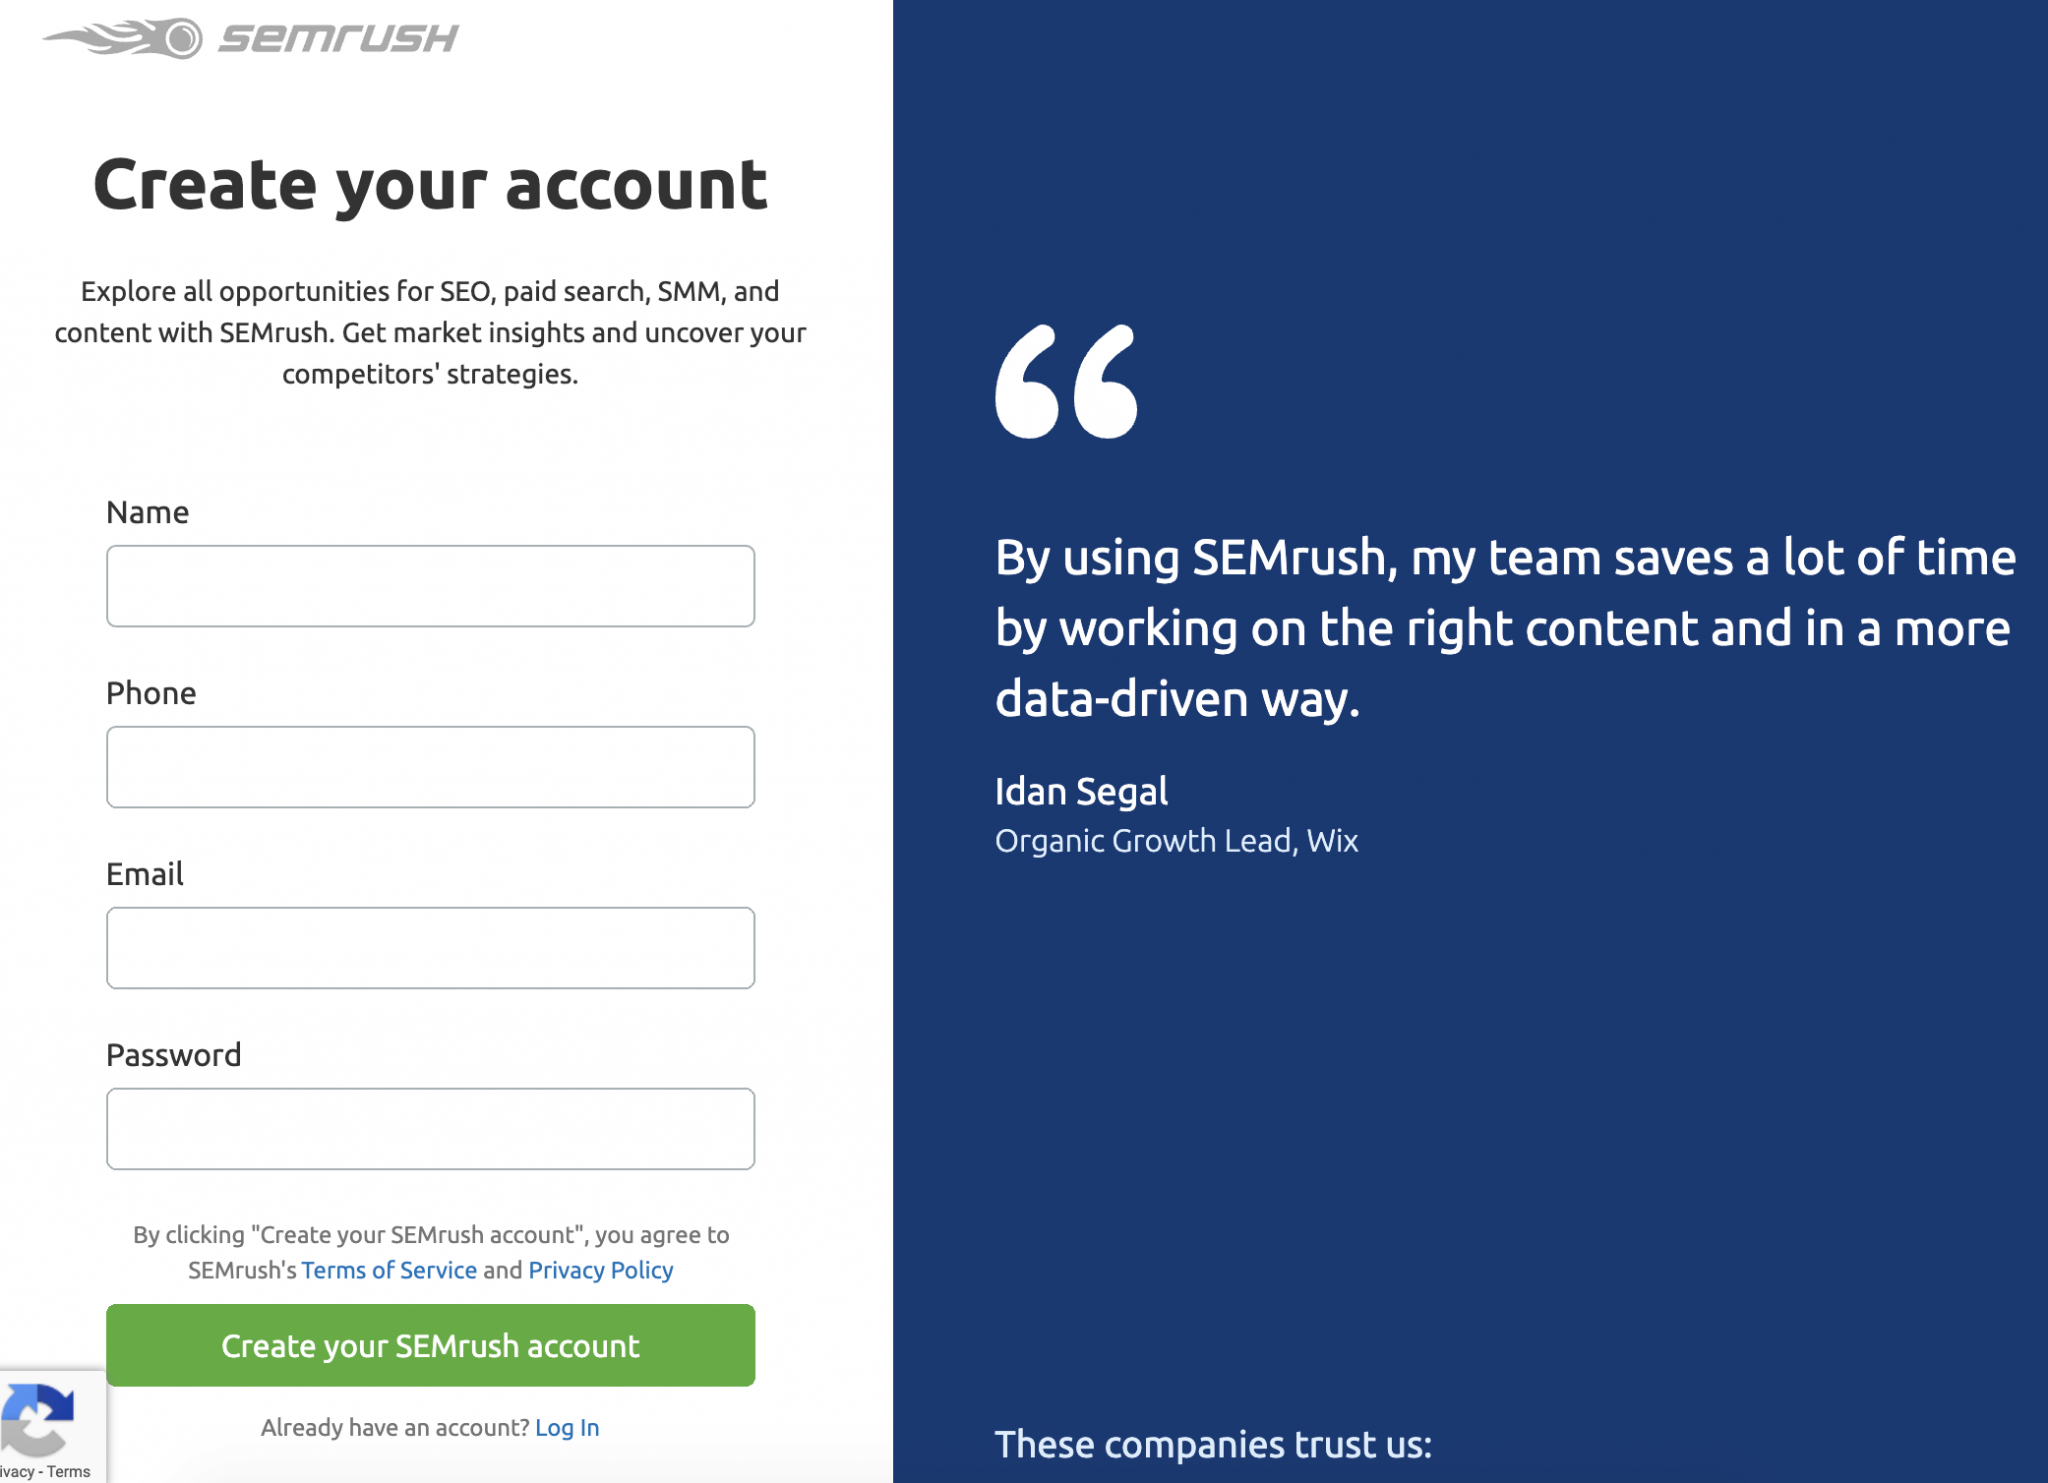The image size is (2048, 1483).
Task: Focus the Phone input field
Action: tap(430, 767)
